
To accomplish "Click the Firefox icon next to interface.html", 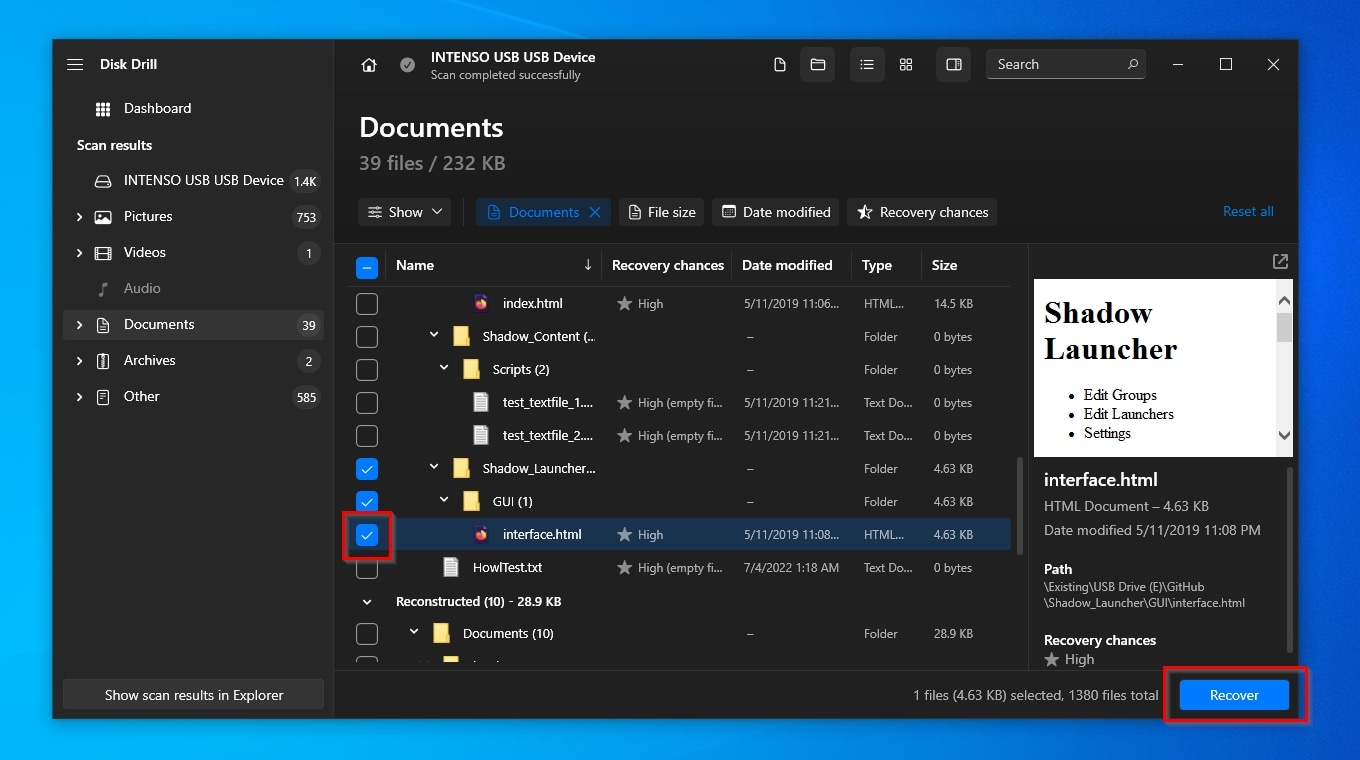I will [481, 534].
